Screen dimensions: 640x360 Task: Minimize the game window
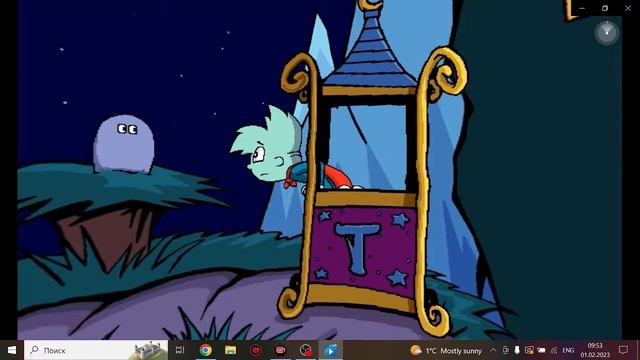click(x=582, y=8)
